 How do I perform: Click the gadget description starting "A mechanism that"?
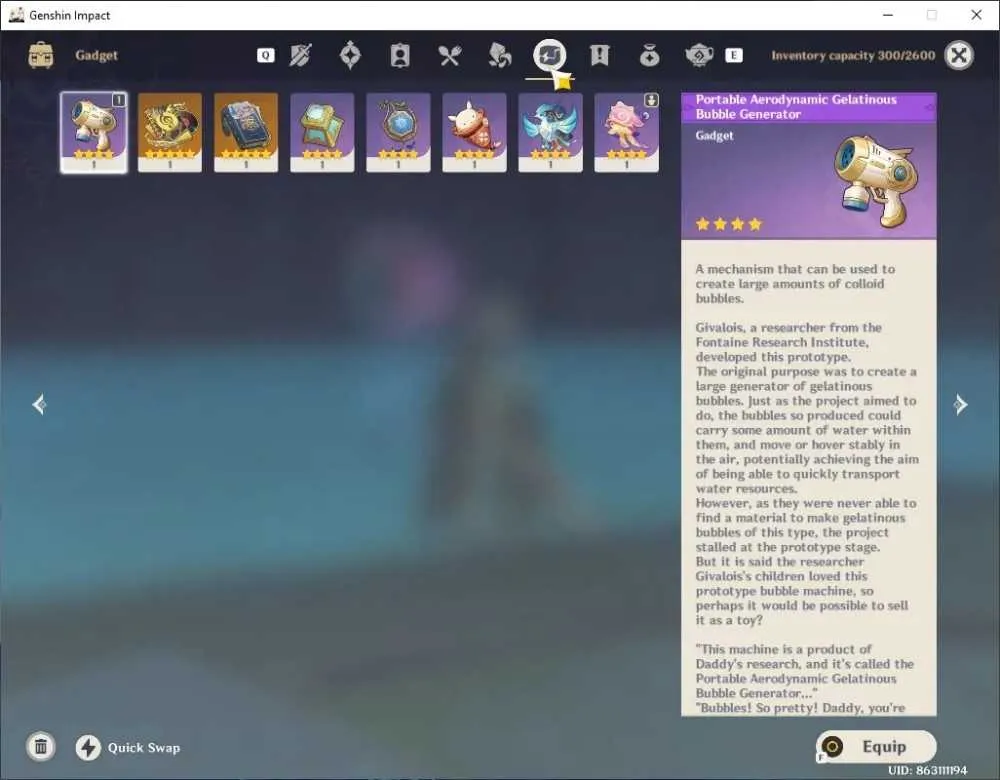click(795, 283)
